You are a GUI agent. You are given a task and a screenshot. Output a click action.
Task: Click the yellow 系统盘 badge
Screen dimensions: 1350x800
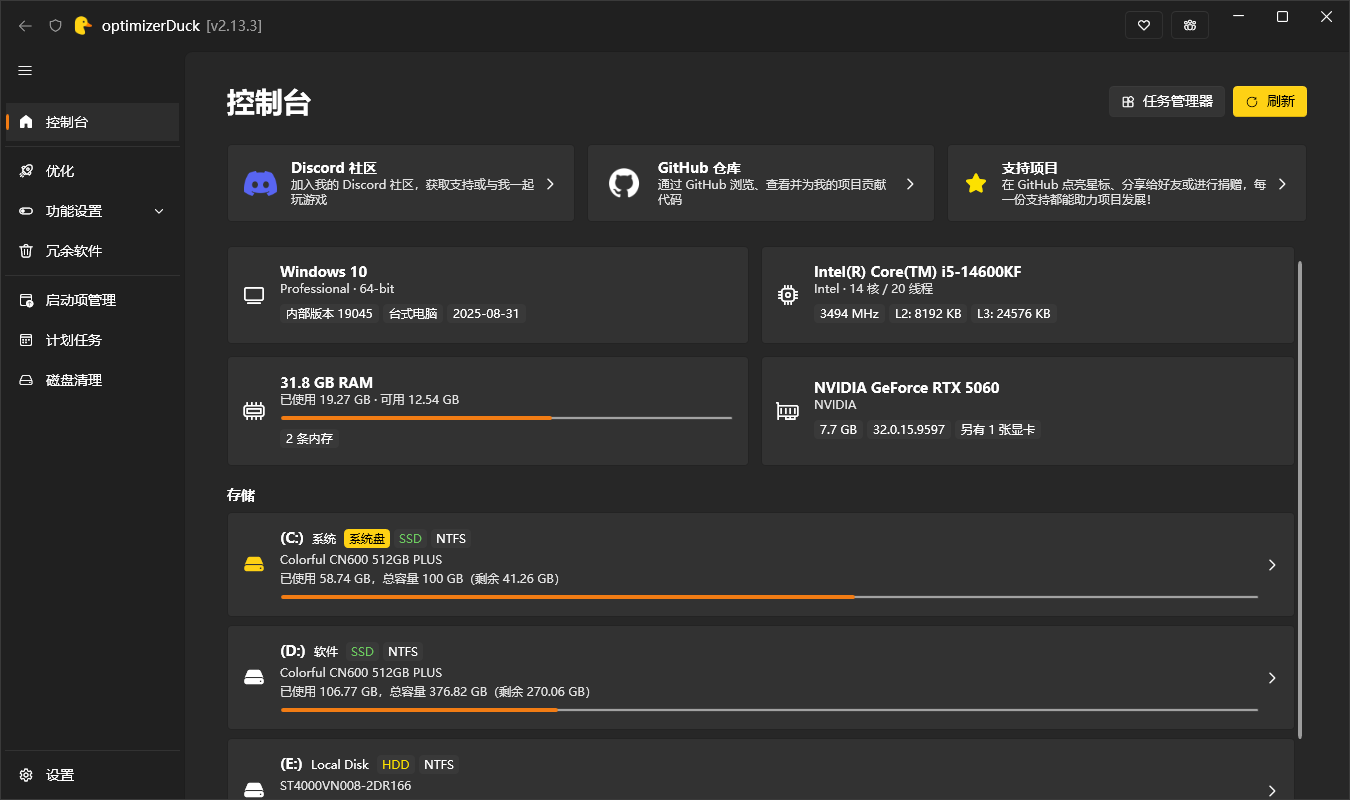click(367, 538)
